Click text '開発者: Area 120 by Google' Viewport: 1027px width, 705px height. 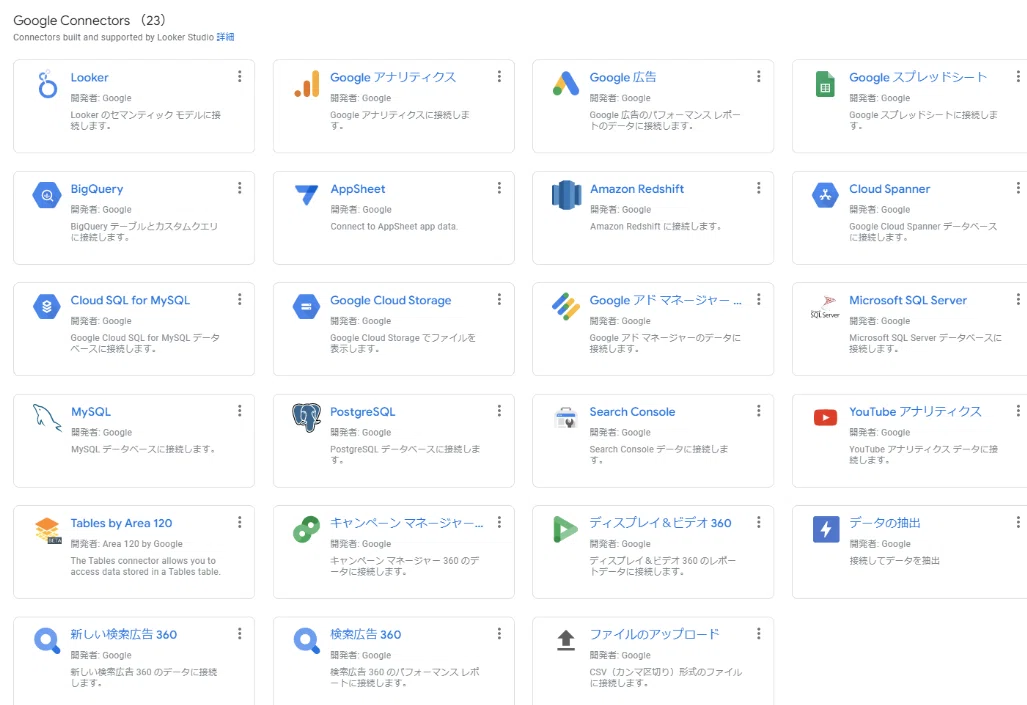pos(126,544)
